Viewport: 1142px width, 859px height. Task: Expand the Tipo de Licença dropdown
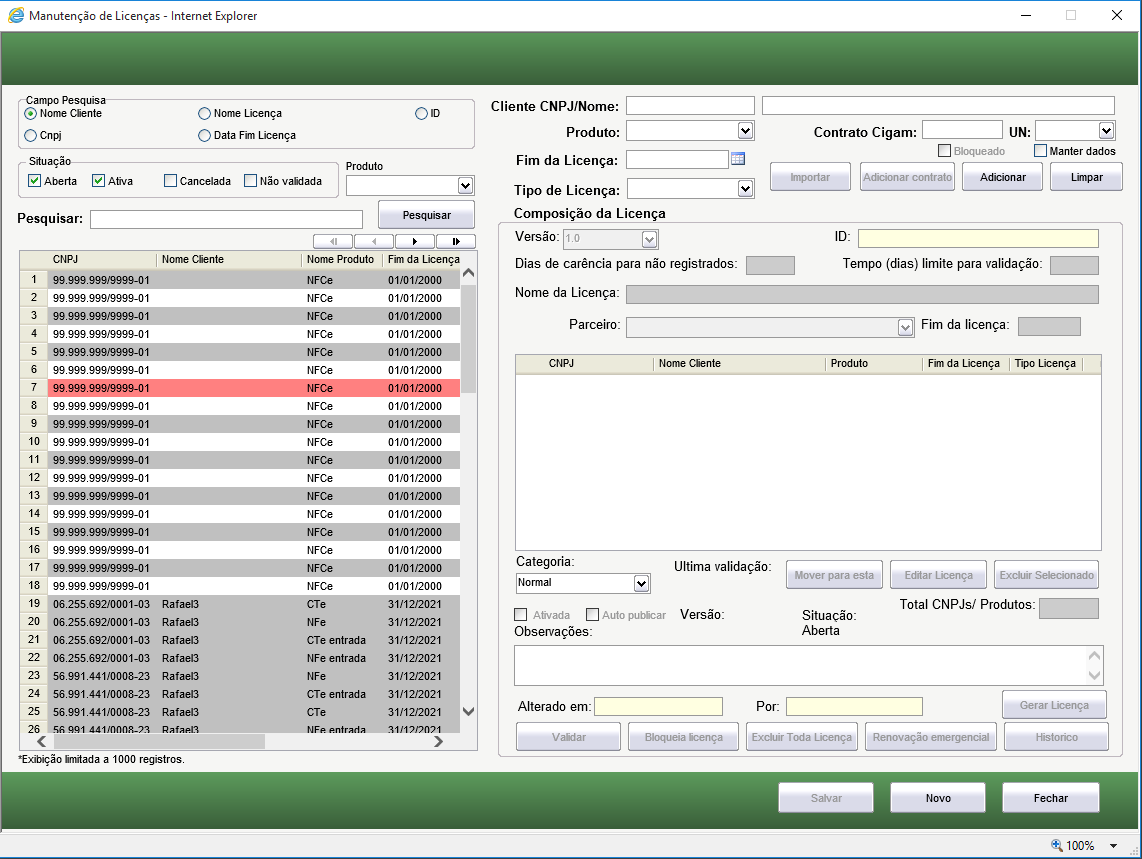click(745, 188)
